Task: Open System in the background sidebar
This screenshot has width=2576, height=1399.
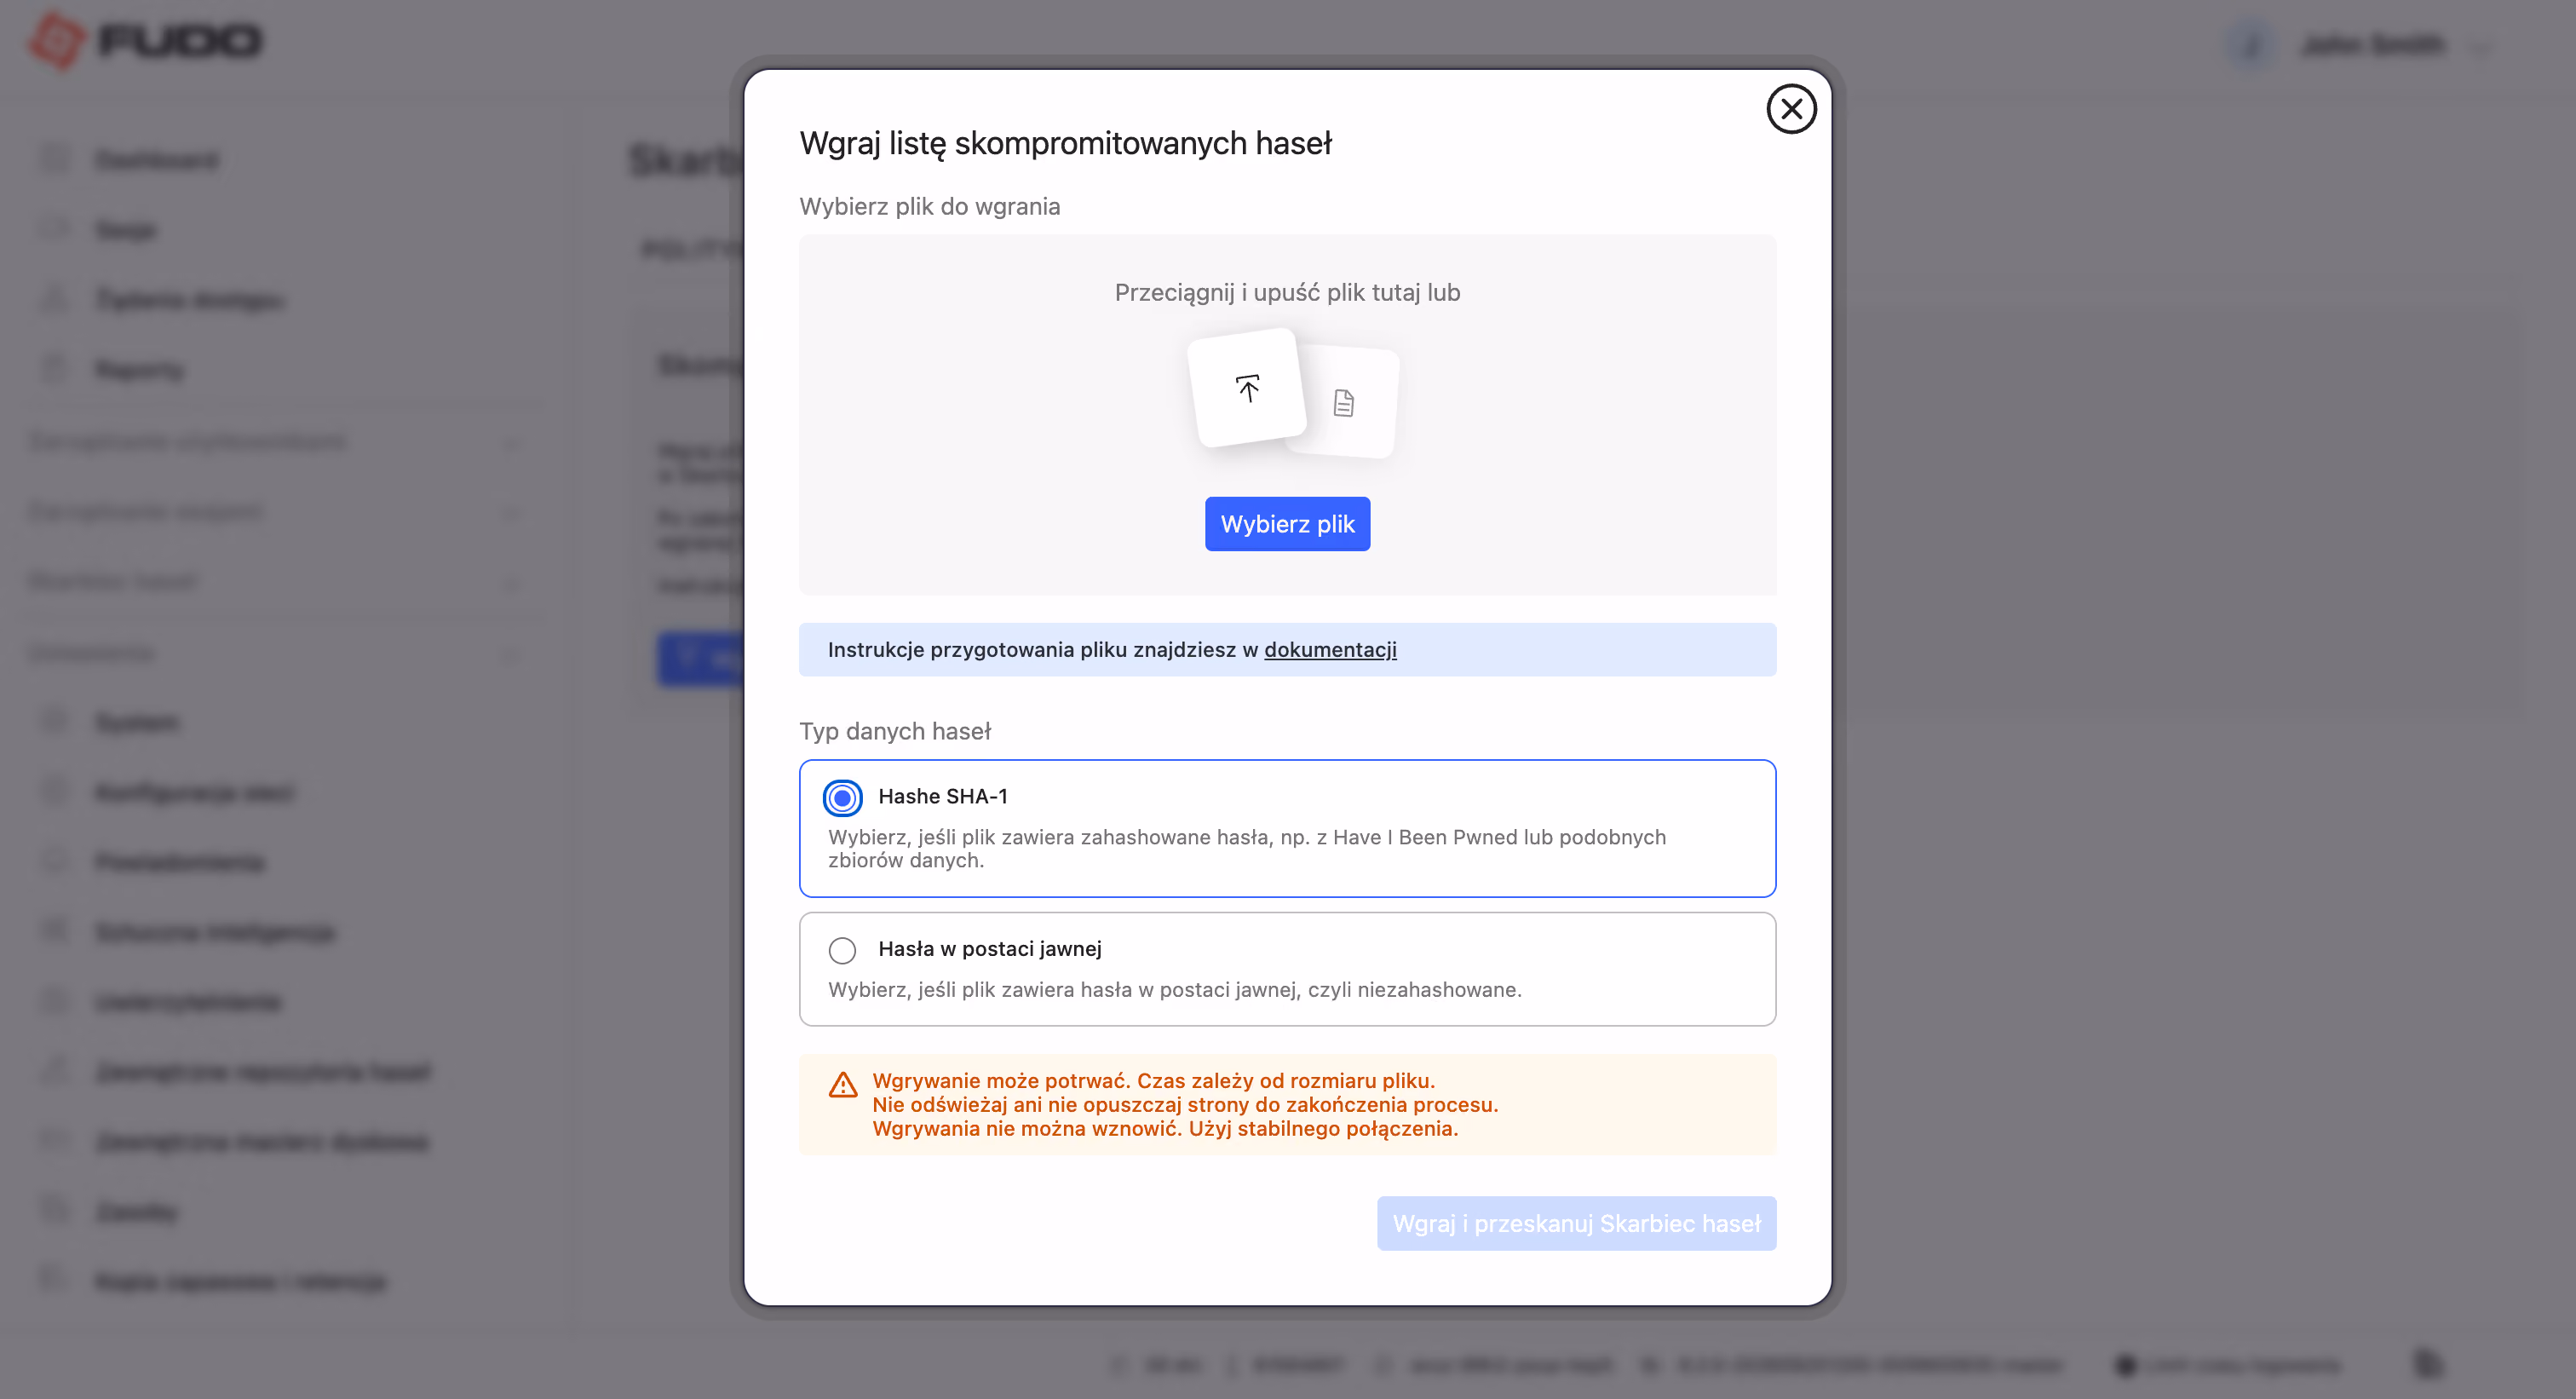Action: tap(137, 723)
